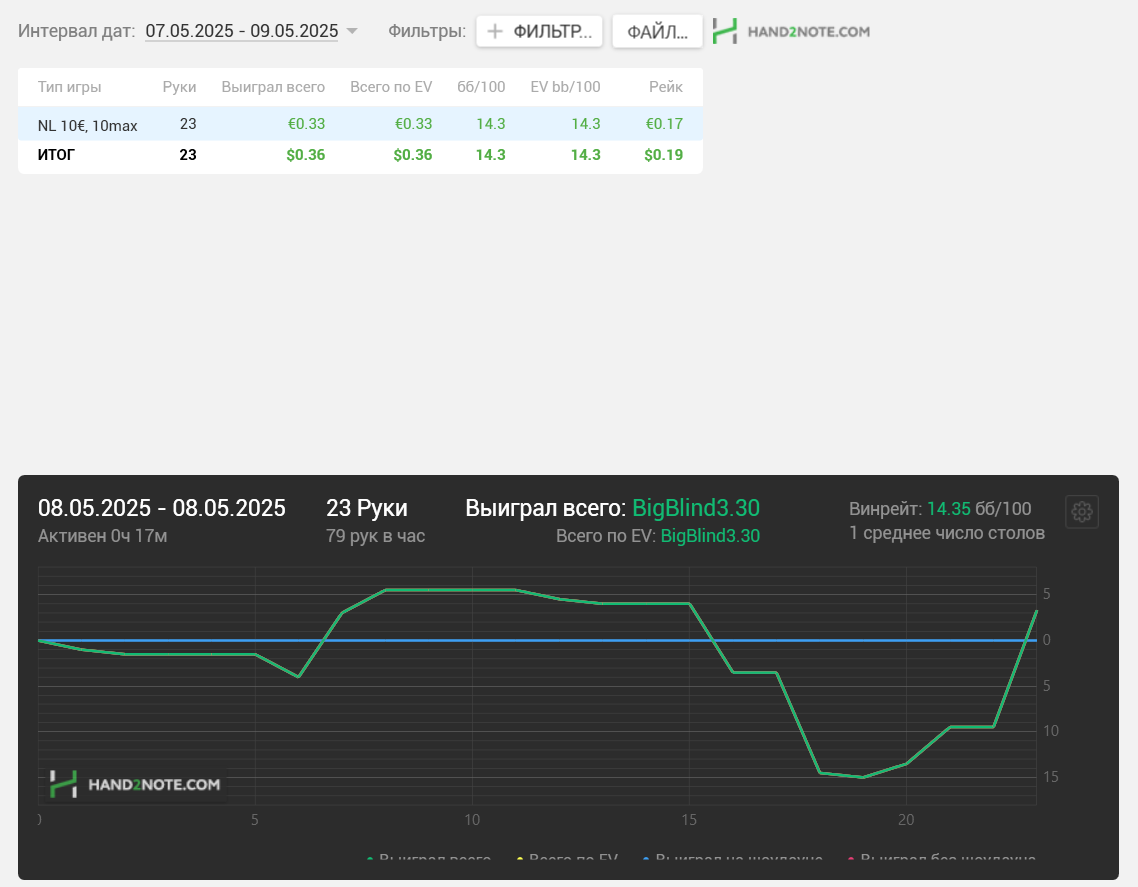Click EV bb/100 value 14.3 in NL 10€ row
Screen dimensions: 1138x887
point(586,124)
